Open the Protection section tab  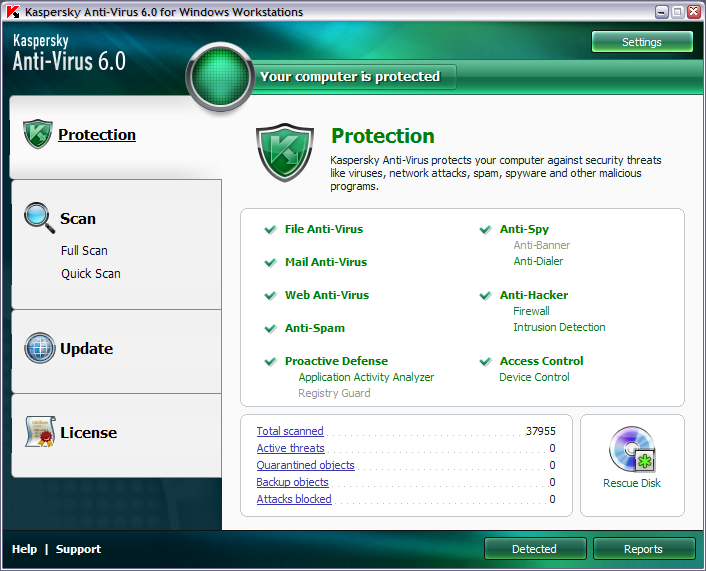pyautogui.click(x=97, y=135)
